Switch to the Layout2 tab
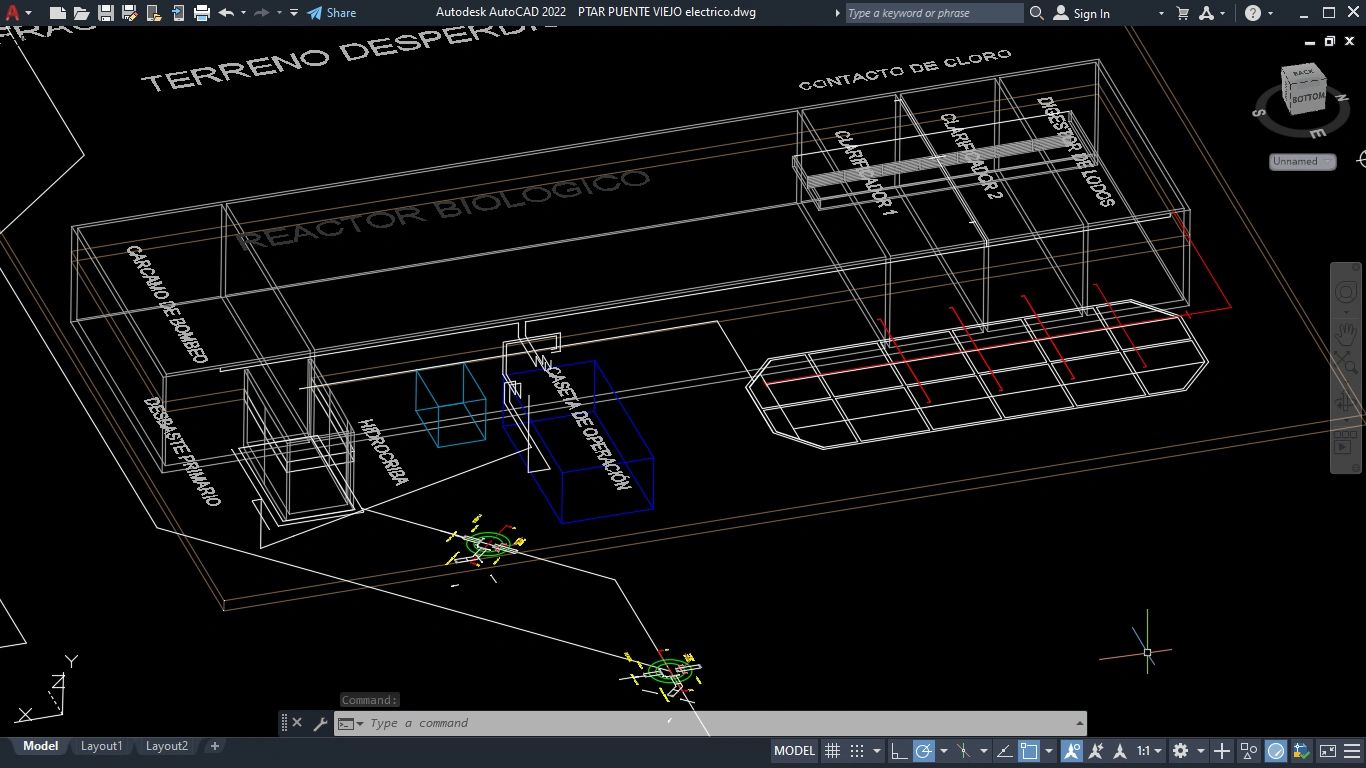Screen dimensions: 1366x768 click(167, 746)
